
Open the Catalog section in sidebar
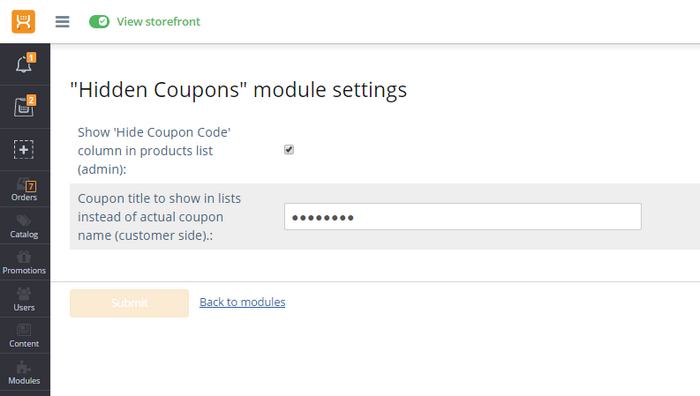(x=25, y=226)
